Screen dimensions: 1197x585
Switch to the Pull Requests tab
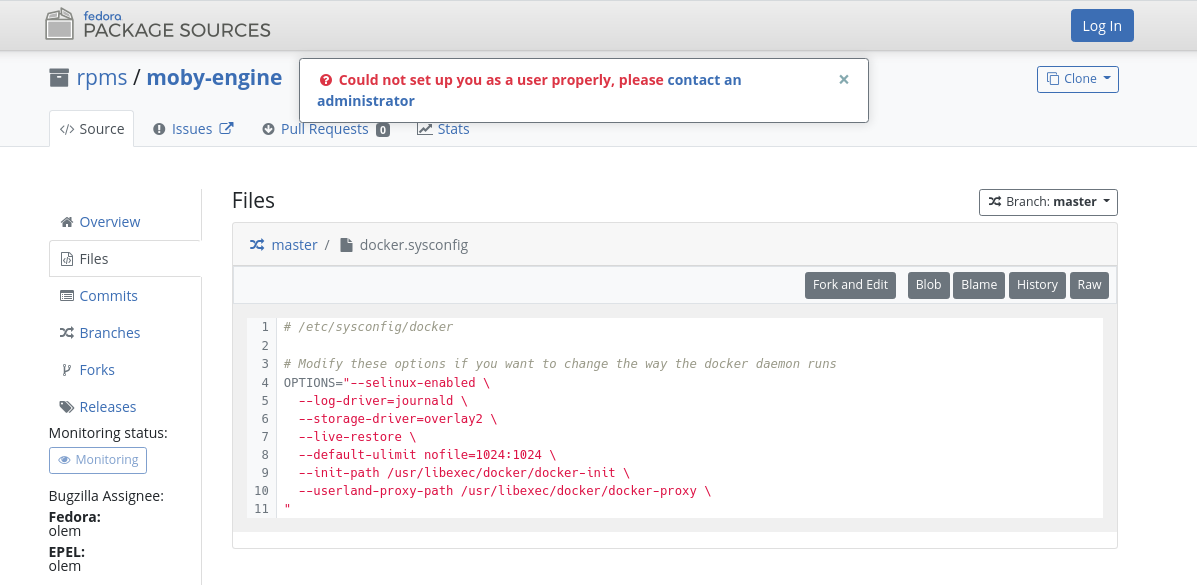click(x=325, y=129)
